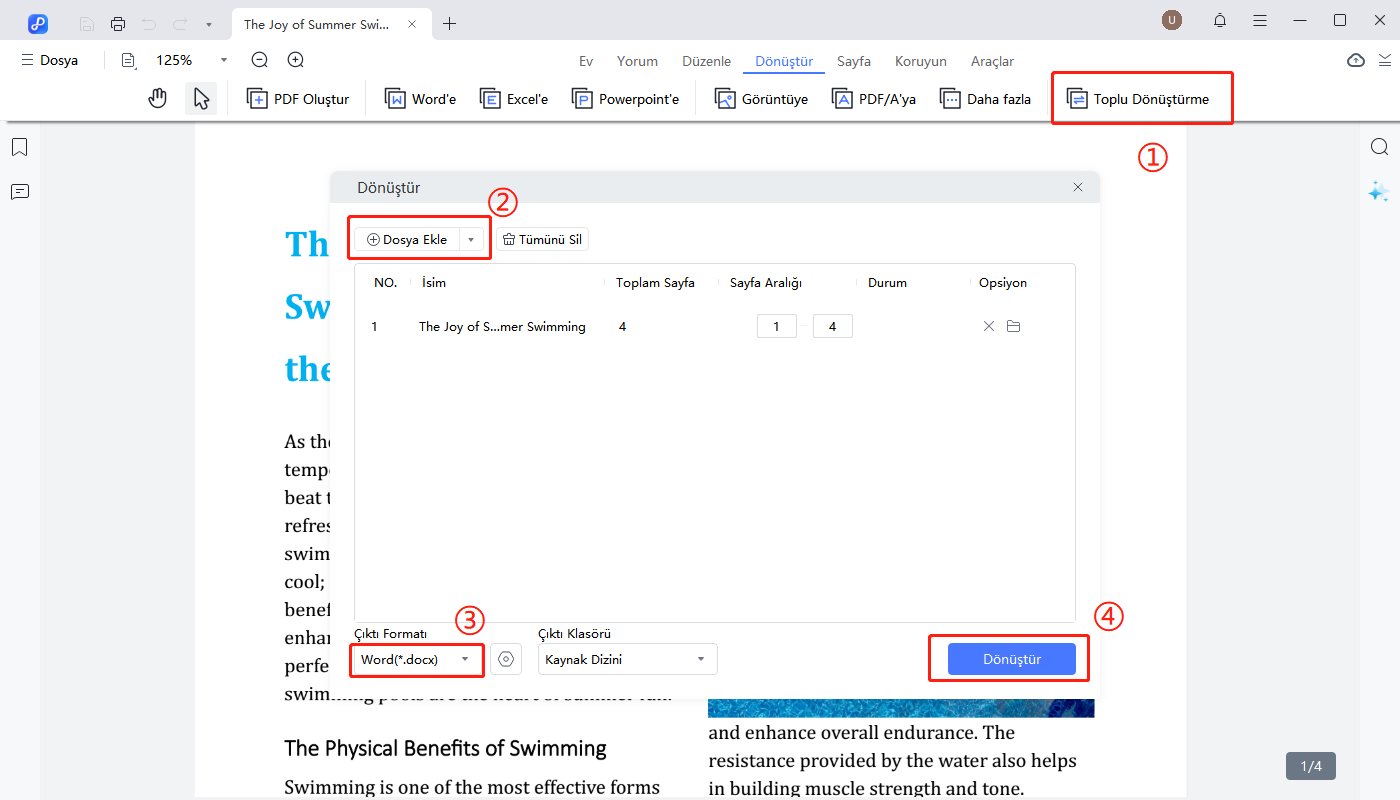Click the Sayfa Aralığı column header
1400x800 pixels.
pyautogui.click(x=766, y=283)
